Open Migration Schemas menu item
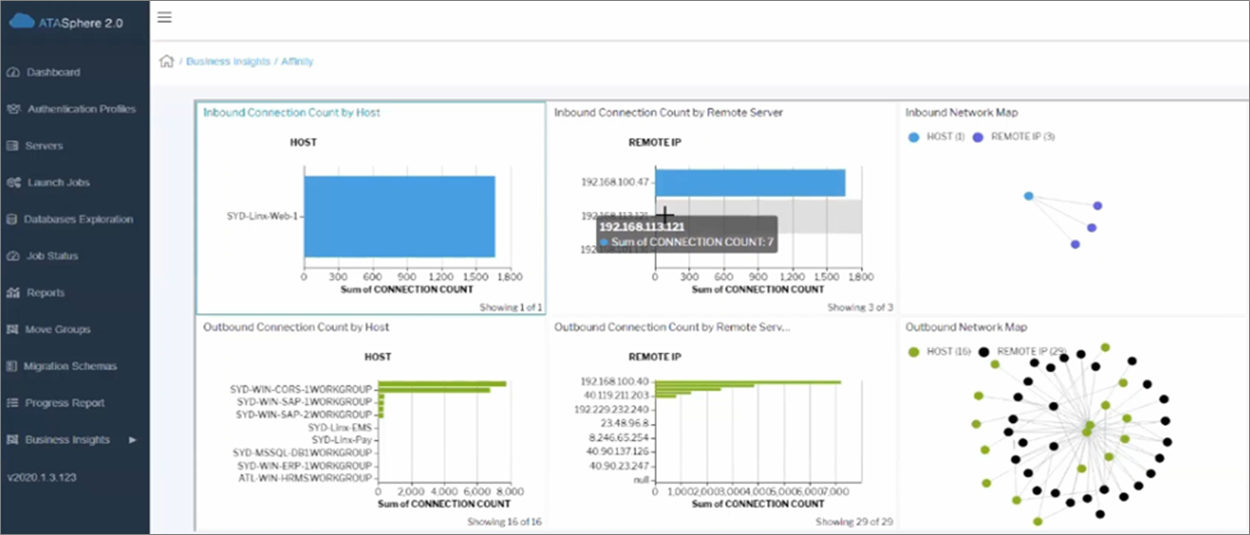 point(70,366)
